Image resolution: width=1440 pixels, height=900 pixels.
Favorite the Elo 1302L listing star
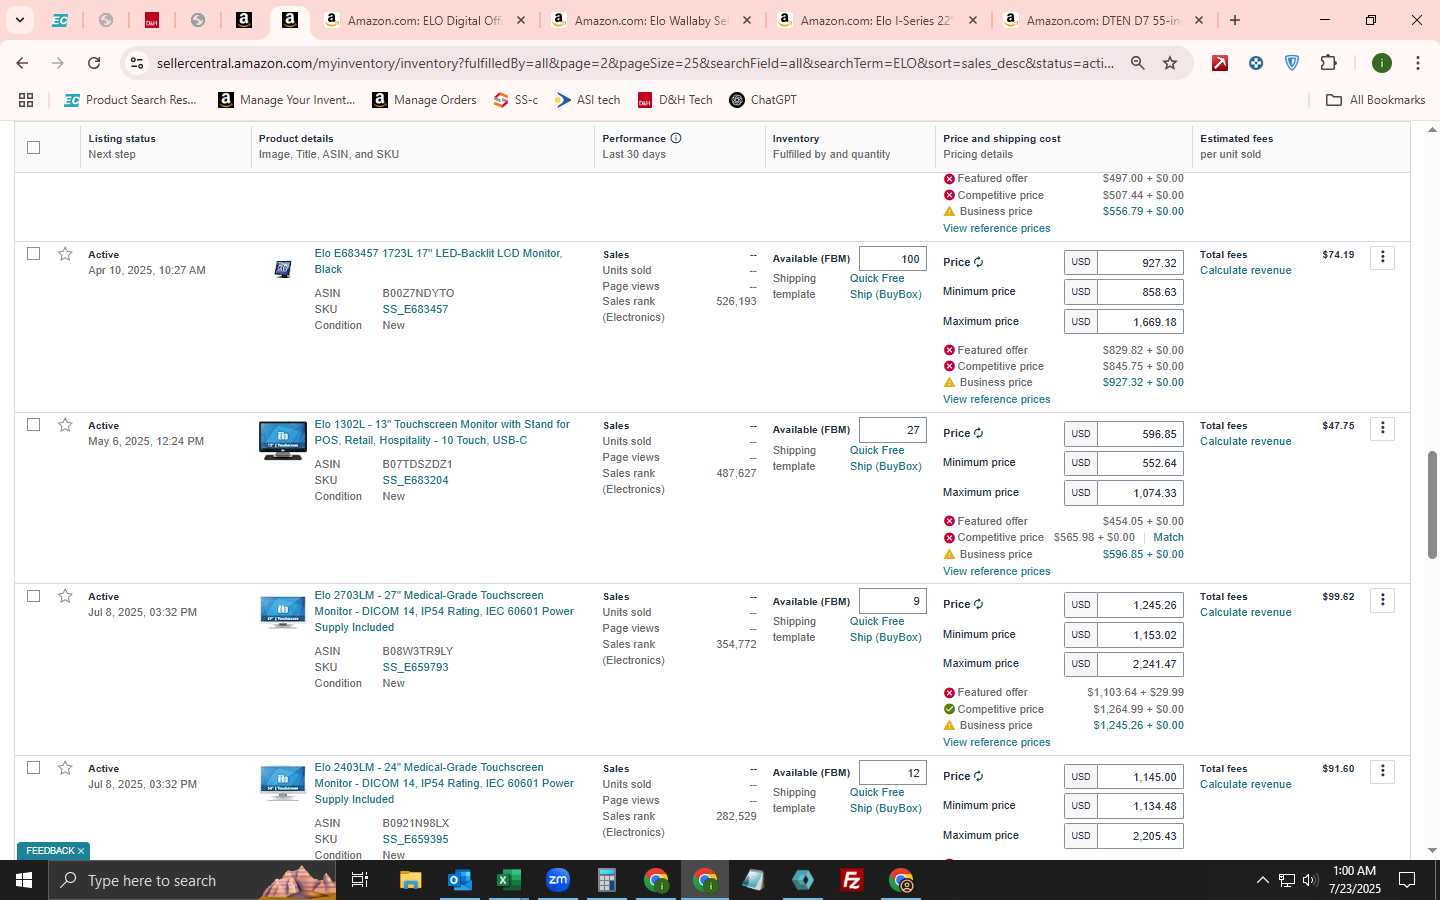[65, 425]
